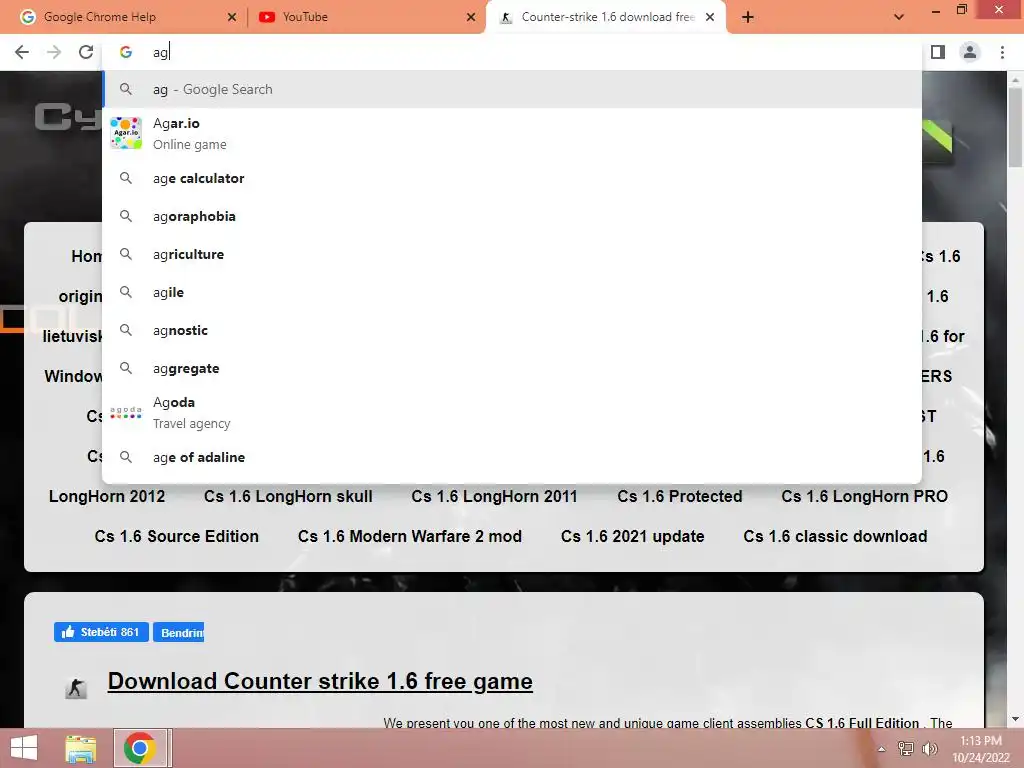Viewport: 1024px width, 768px height.
Task: Choose the Agoda Travel agency suggestion
Action: click(x=512, y=413)
